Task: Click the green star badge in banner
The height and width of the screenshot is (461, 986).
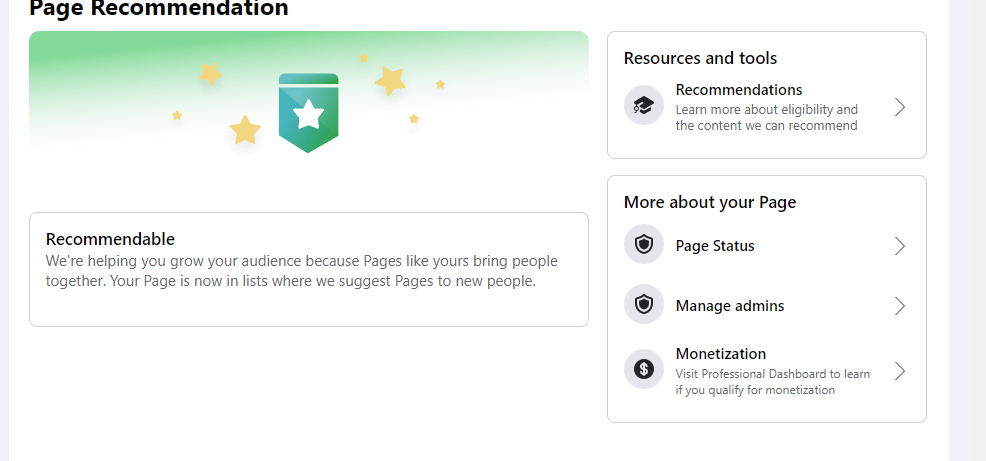Action: tap(308, 113)
